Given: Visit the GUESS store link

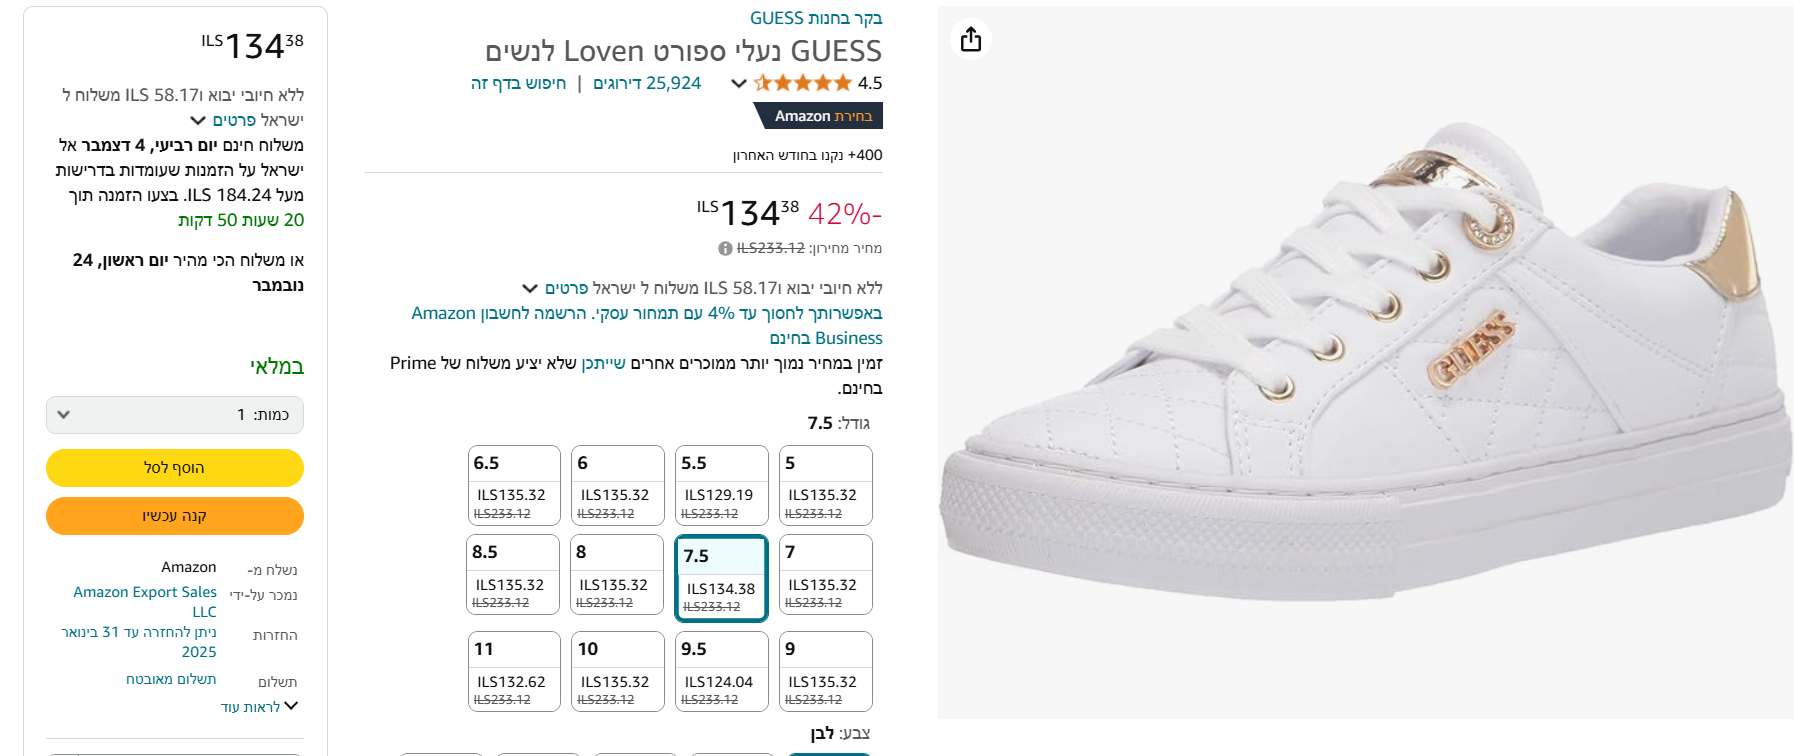Looking at the screenshot, I should pos(816,18).
